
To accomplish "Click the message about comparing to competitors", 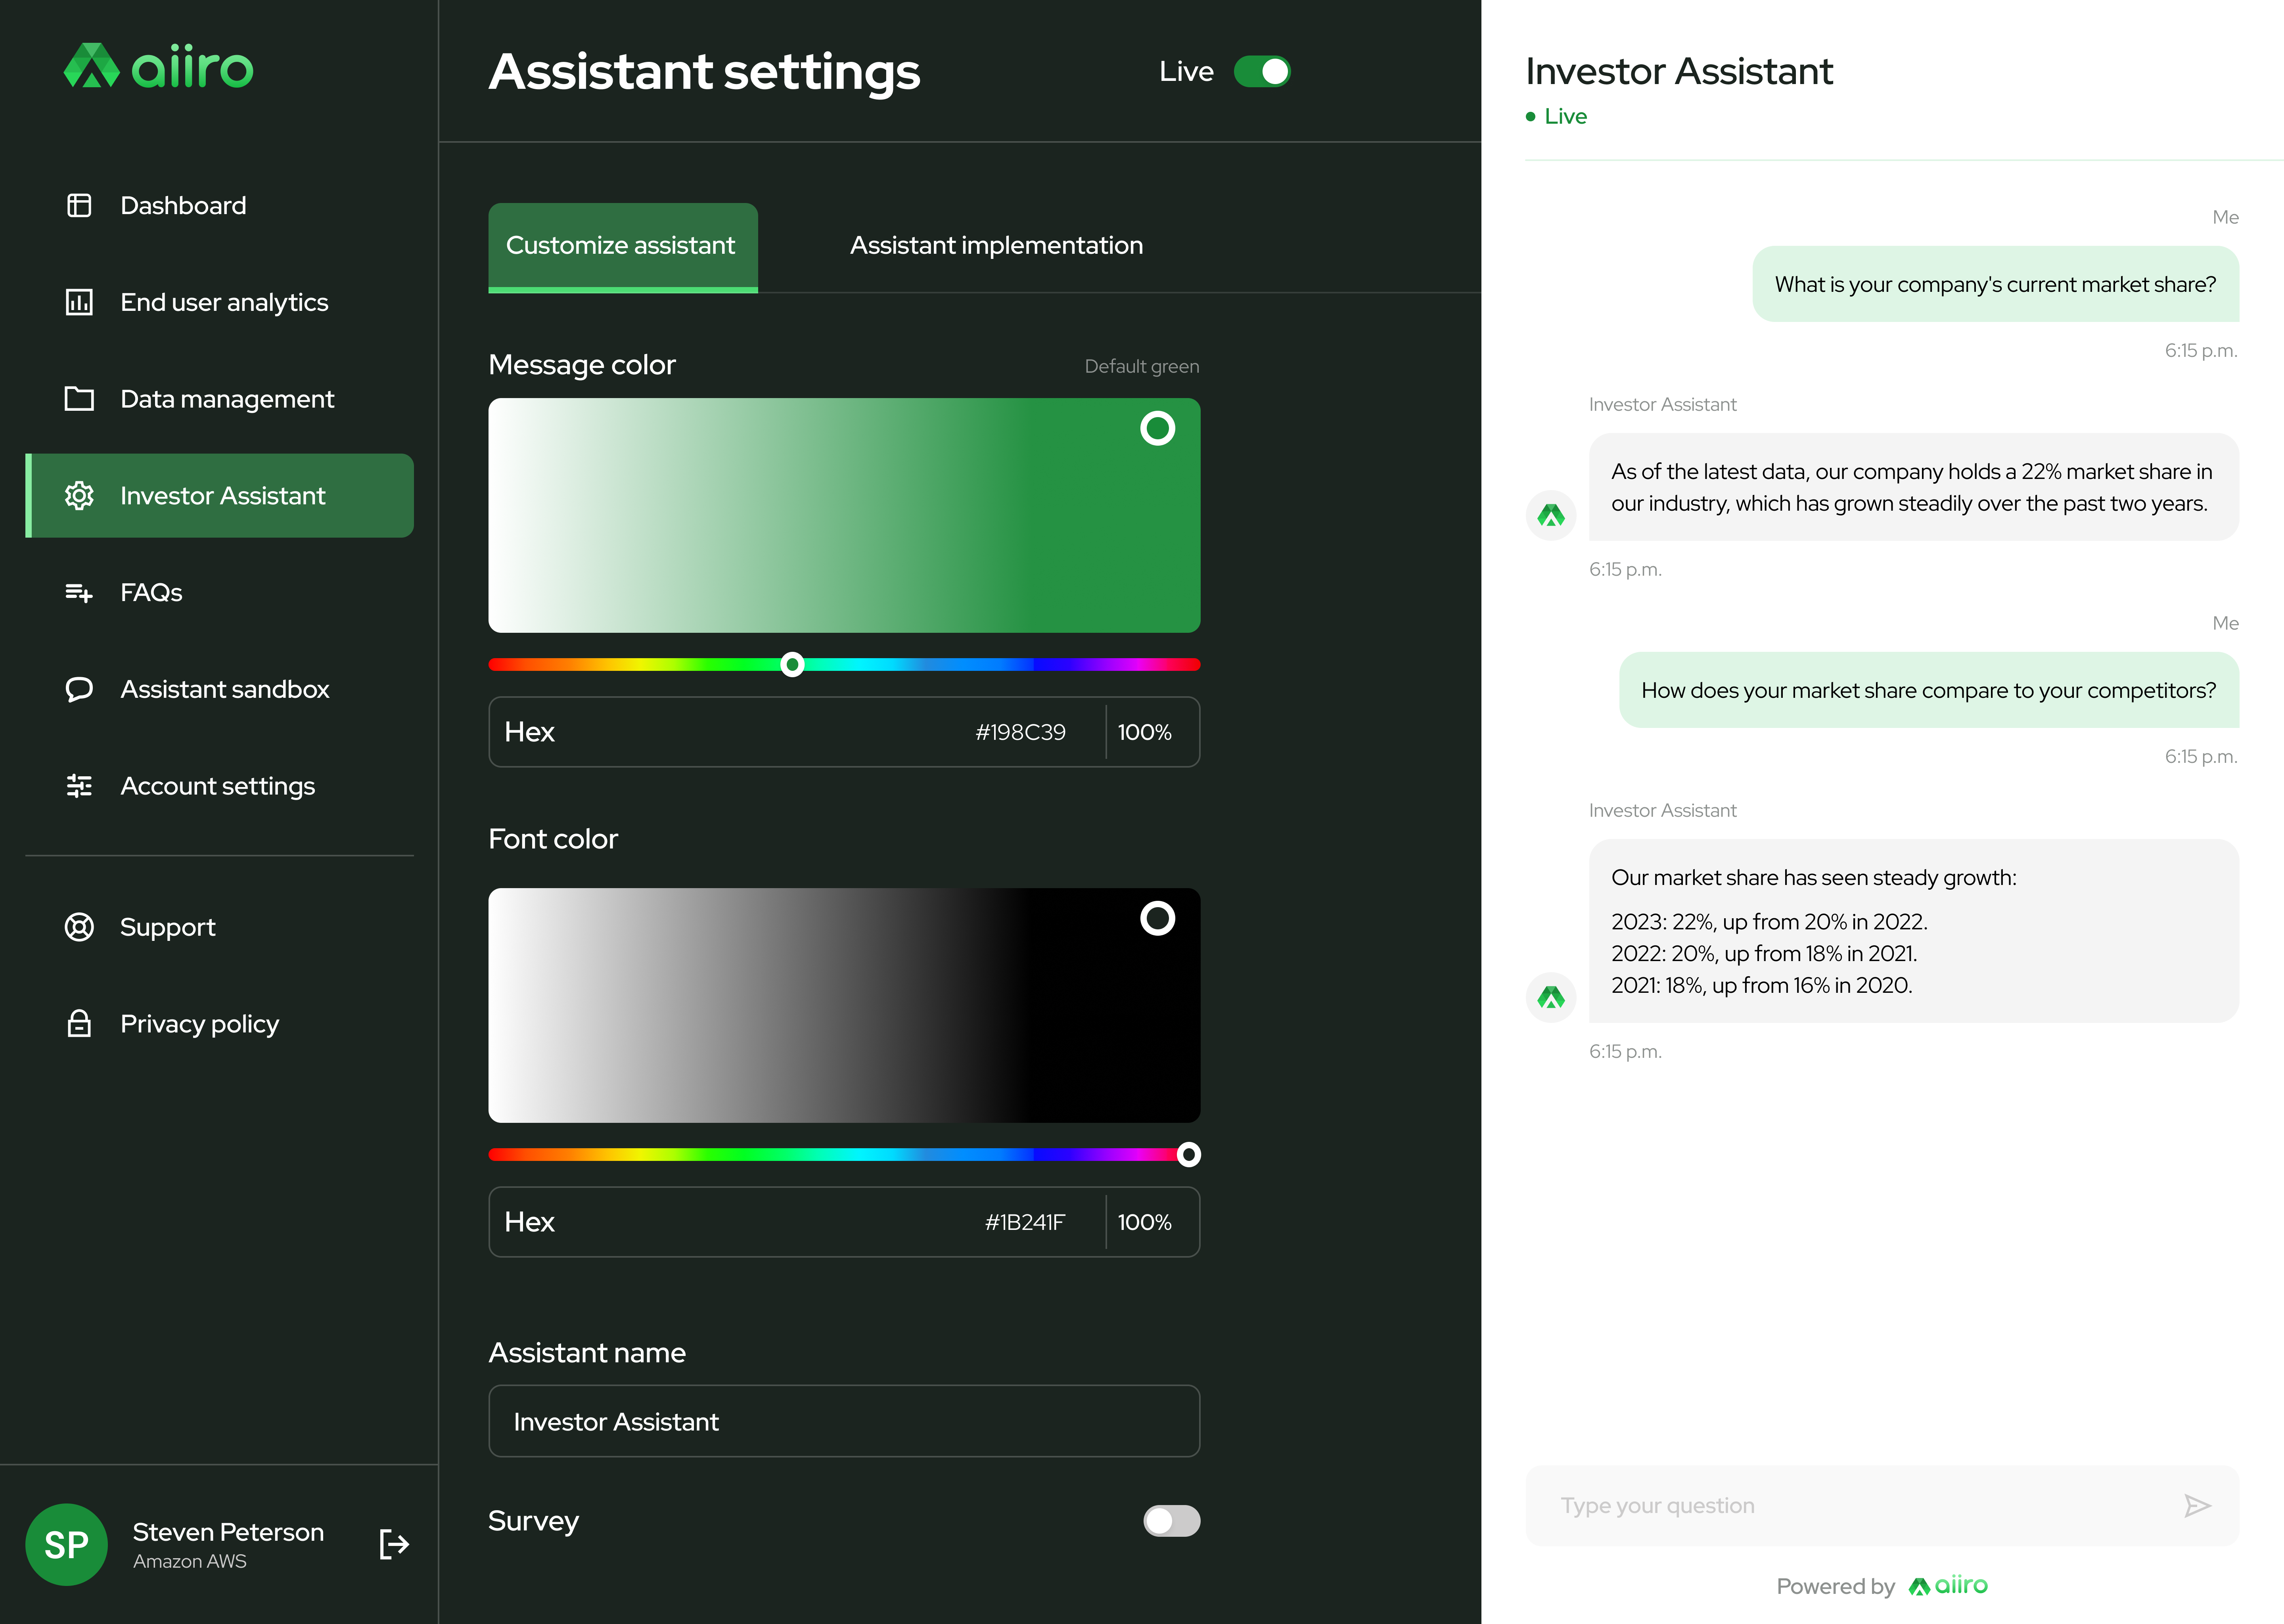I will [1929, 690].
